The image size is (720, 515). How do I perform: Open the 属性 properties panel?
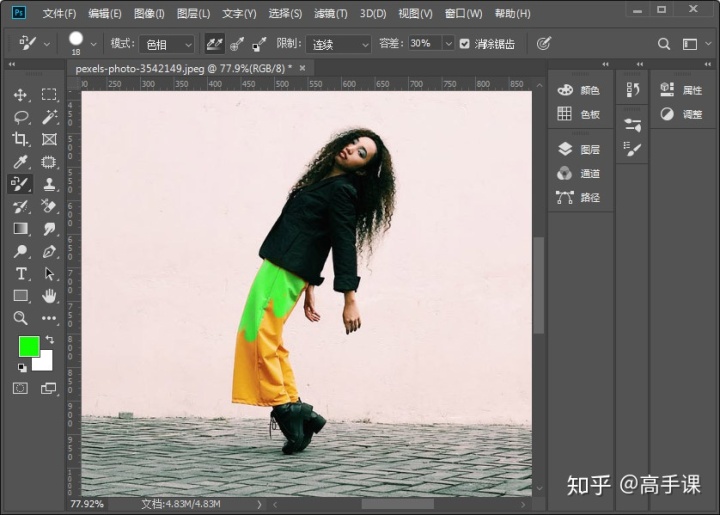[681, 90]
